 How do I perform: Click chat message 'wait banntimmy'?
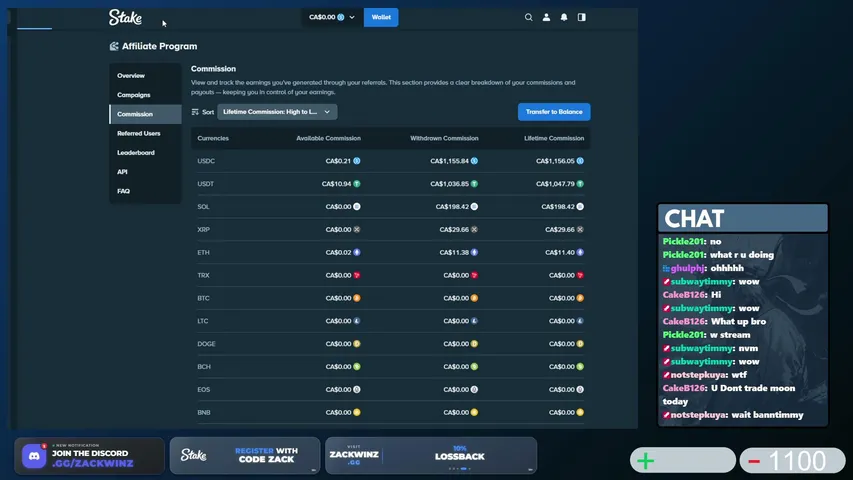point(767,415)
